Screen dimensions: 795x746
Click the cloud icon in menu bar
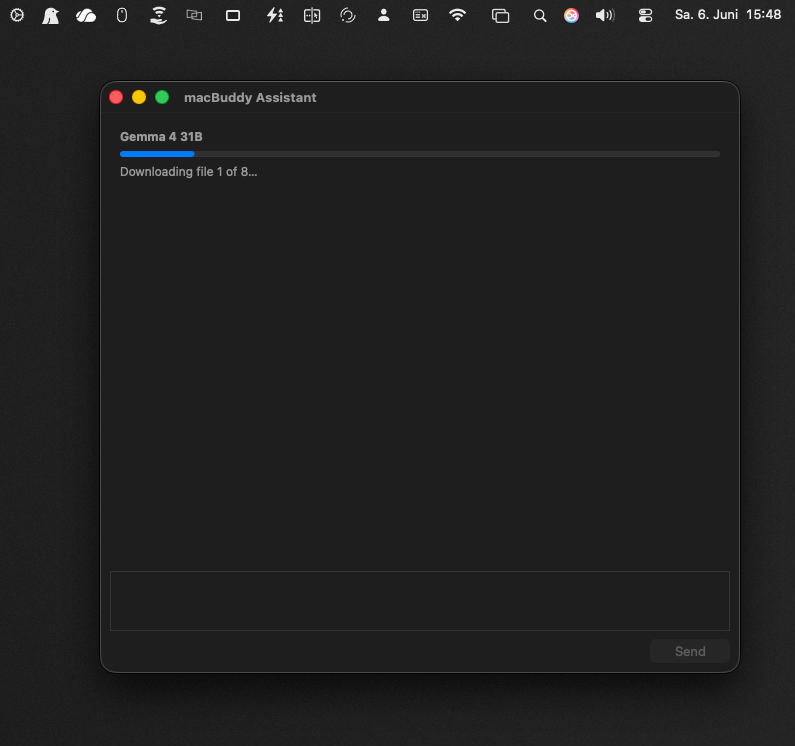(x=86, y=16)
